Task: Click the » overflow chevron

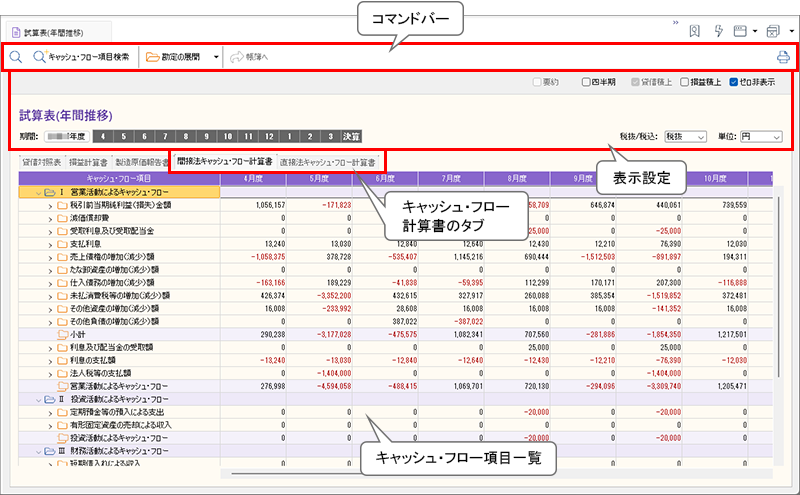Action: 676,22
